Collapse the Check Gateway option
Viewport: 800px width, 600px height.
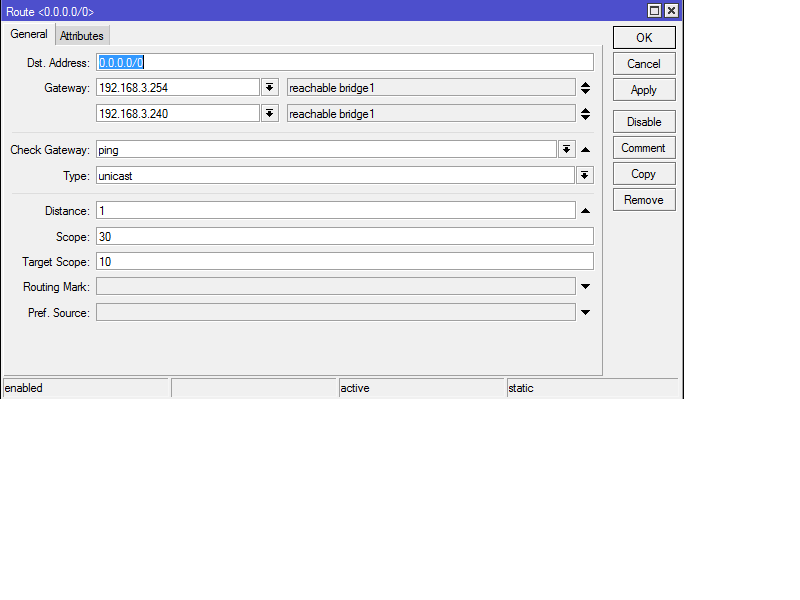[x=585, y=150]
